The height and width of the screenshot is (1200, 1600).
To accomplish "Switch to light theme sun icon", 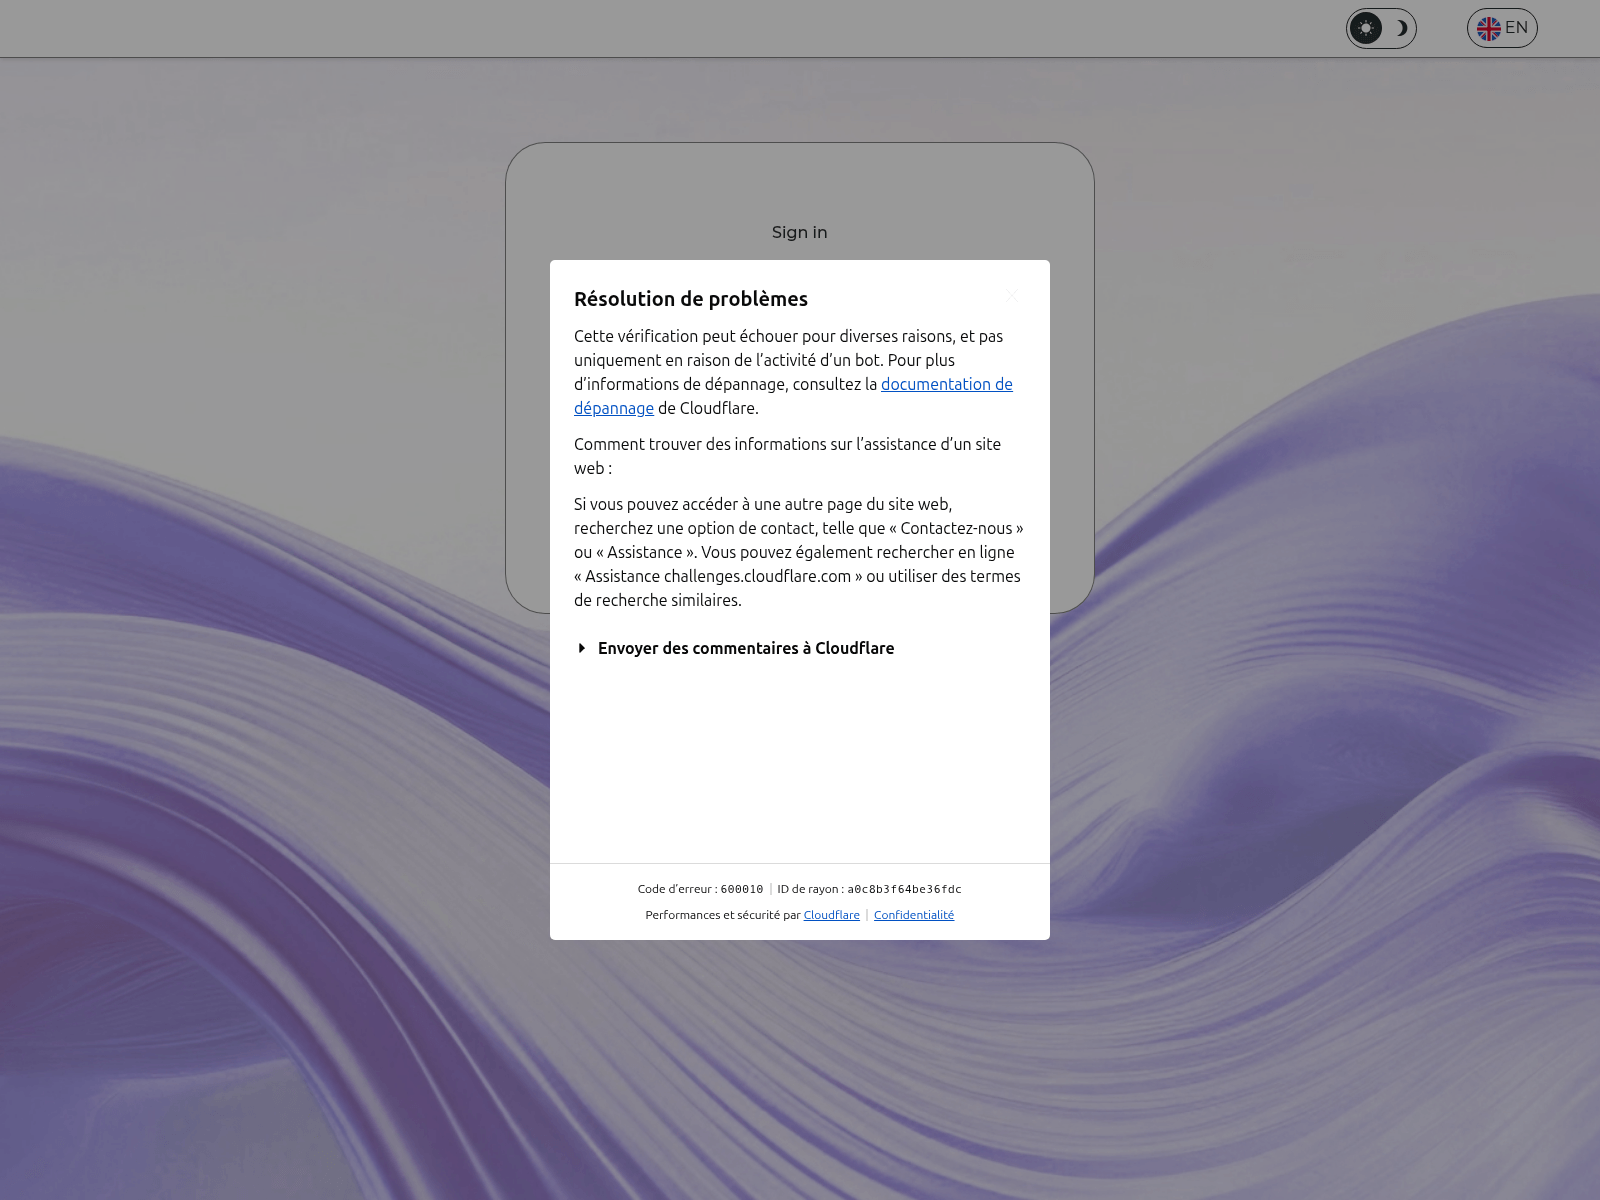I will 1366,28.
